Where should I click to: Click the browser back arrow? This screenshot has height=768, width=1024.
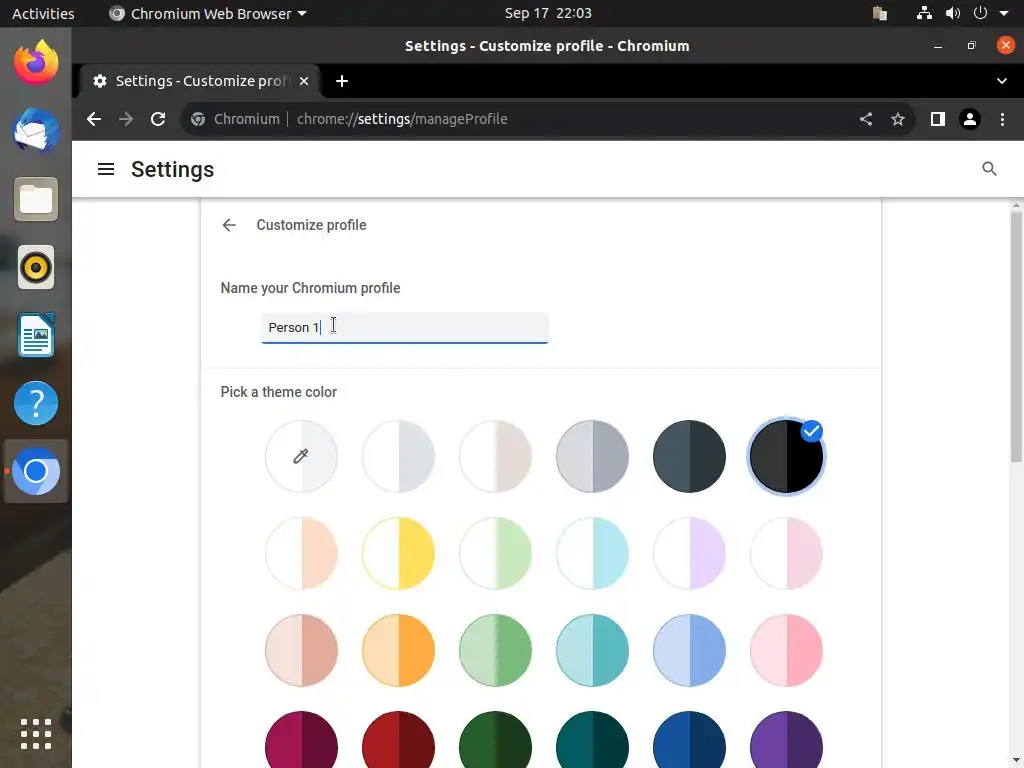[x=94, y=119]
